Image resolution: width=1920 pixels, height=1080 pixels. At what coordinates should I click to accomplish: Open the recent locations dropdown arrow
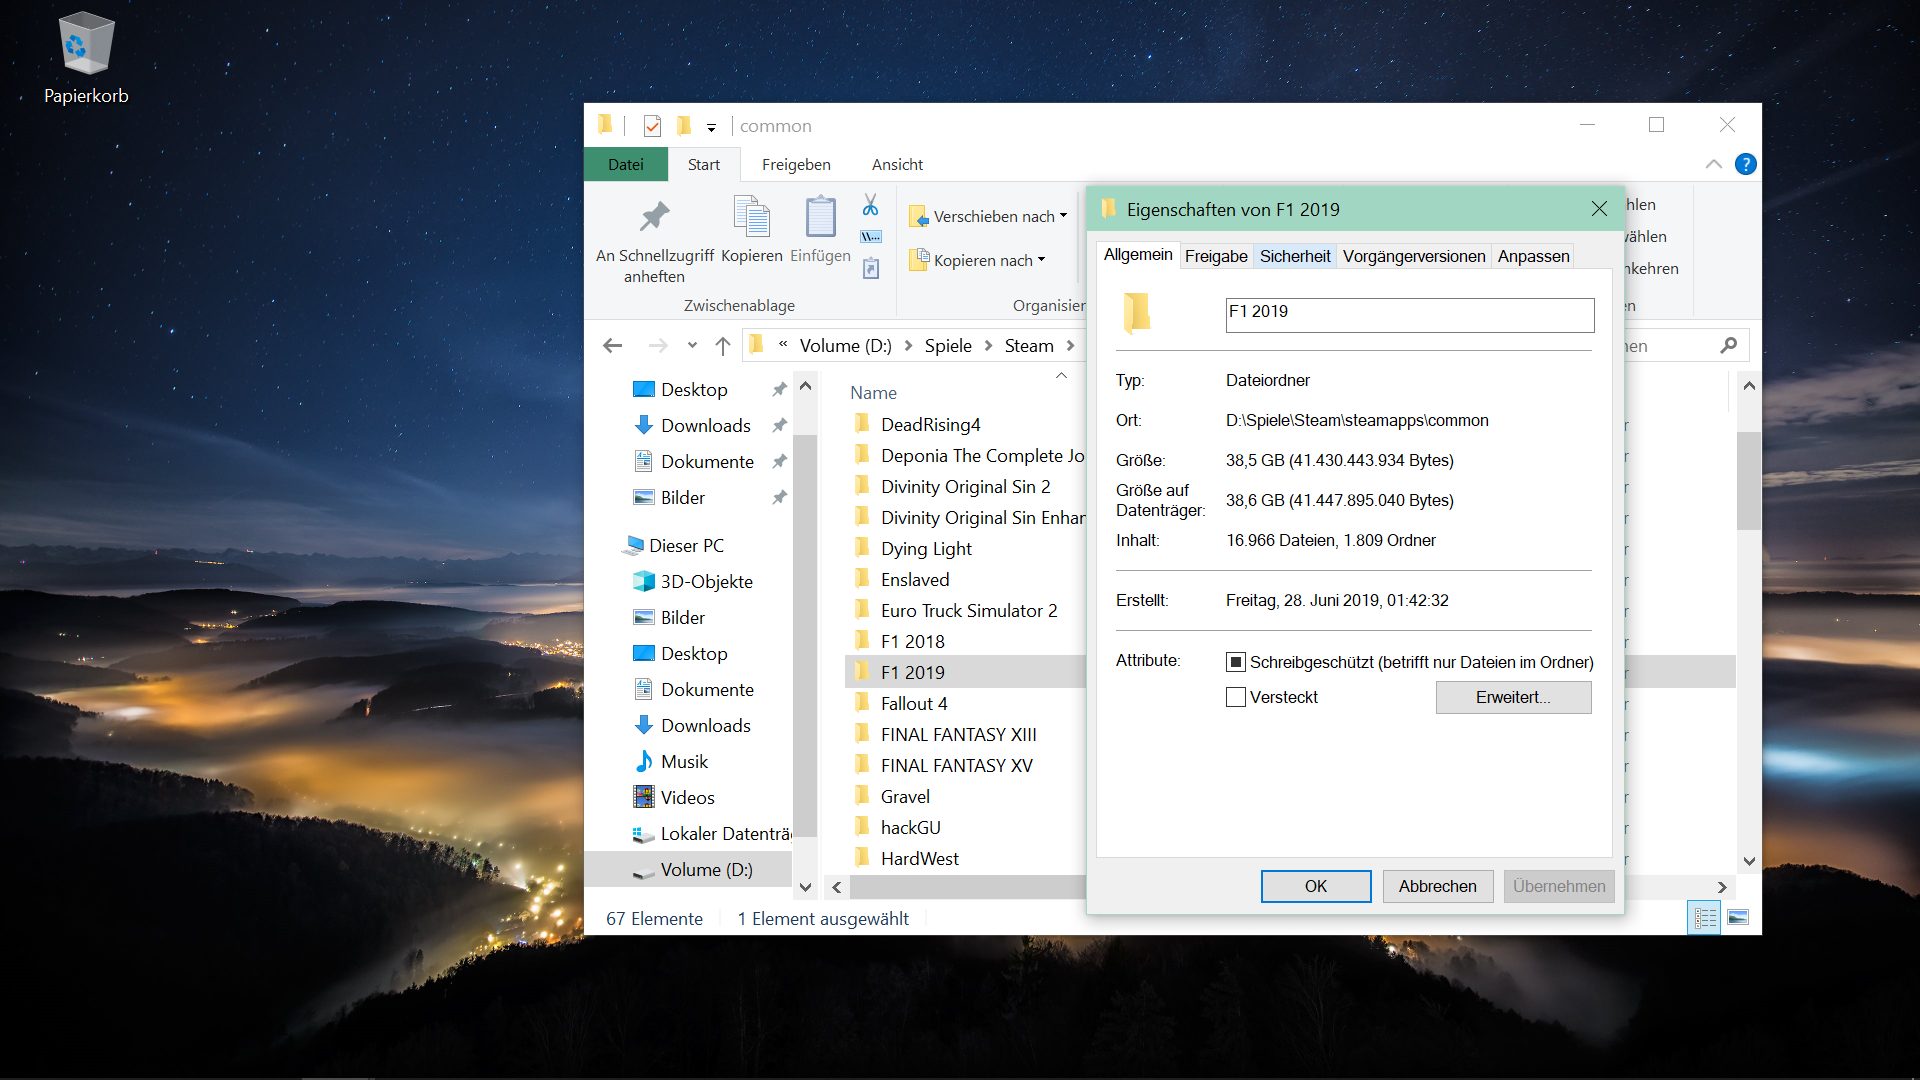click(692, 346)
